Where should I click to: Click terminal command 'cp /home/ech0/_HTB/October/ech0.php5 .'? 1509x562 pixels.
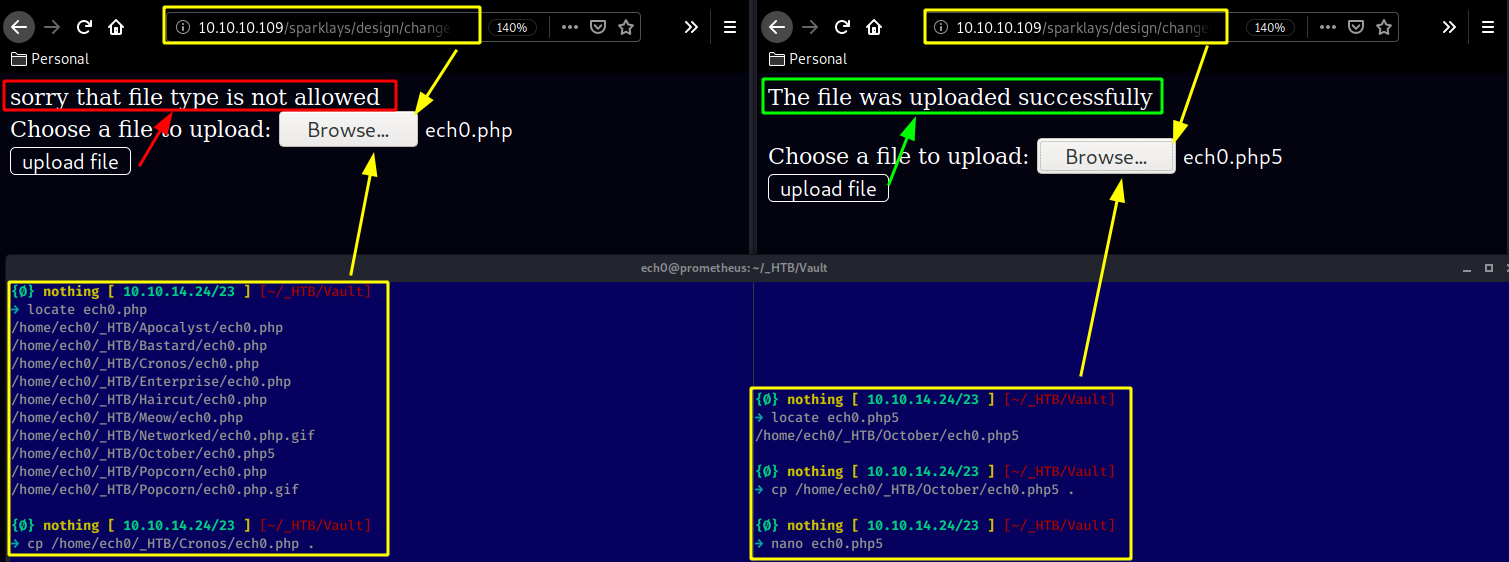pos(923,490)
